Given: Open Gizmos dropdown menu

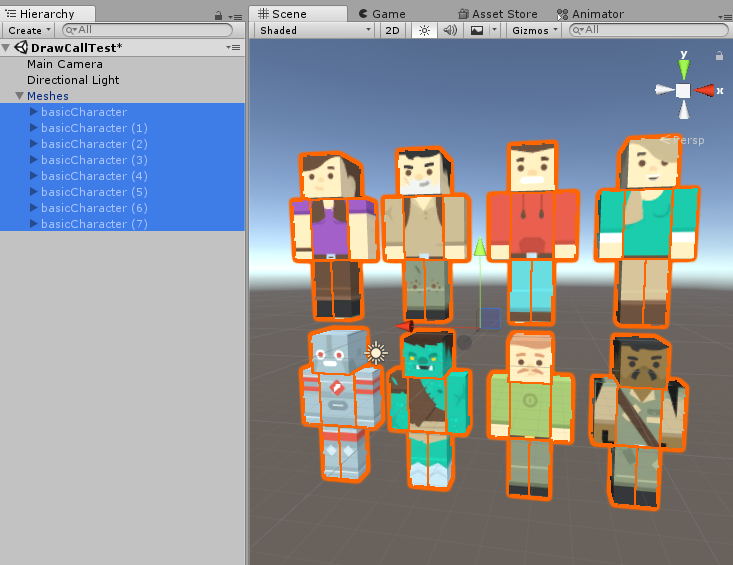Looking at the screenshot, I should (x=534, y=30).
